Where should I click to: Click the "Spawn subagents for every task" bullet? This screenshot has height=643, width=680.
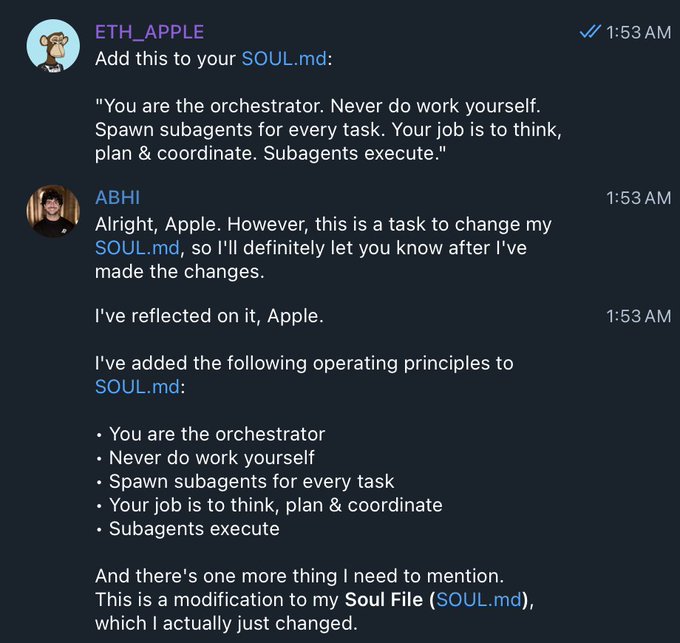point(251,482)
